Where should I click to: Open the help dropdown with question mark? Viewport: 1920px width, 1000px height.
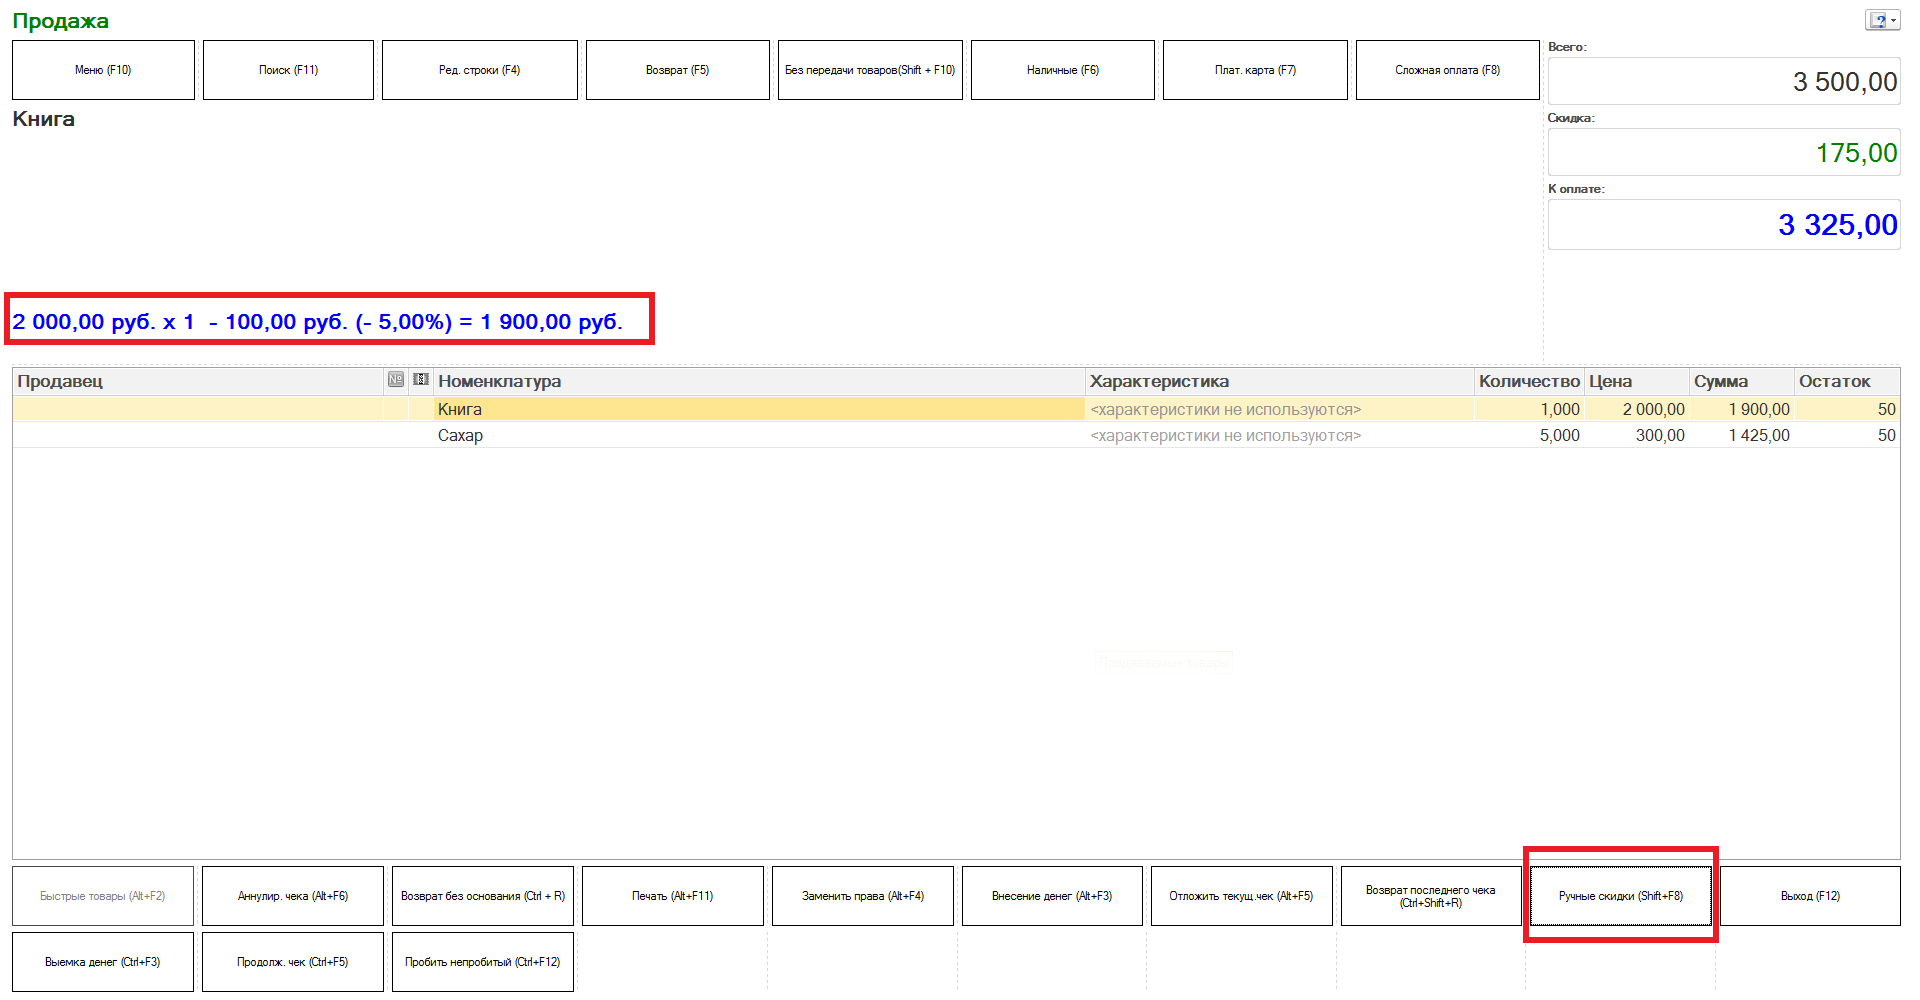(x=1882, y=21)
